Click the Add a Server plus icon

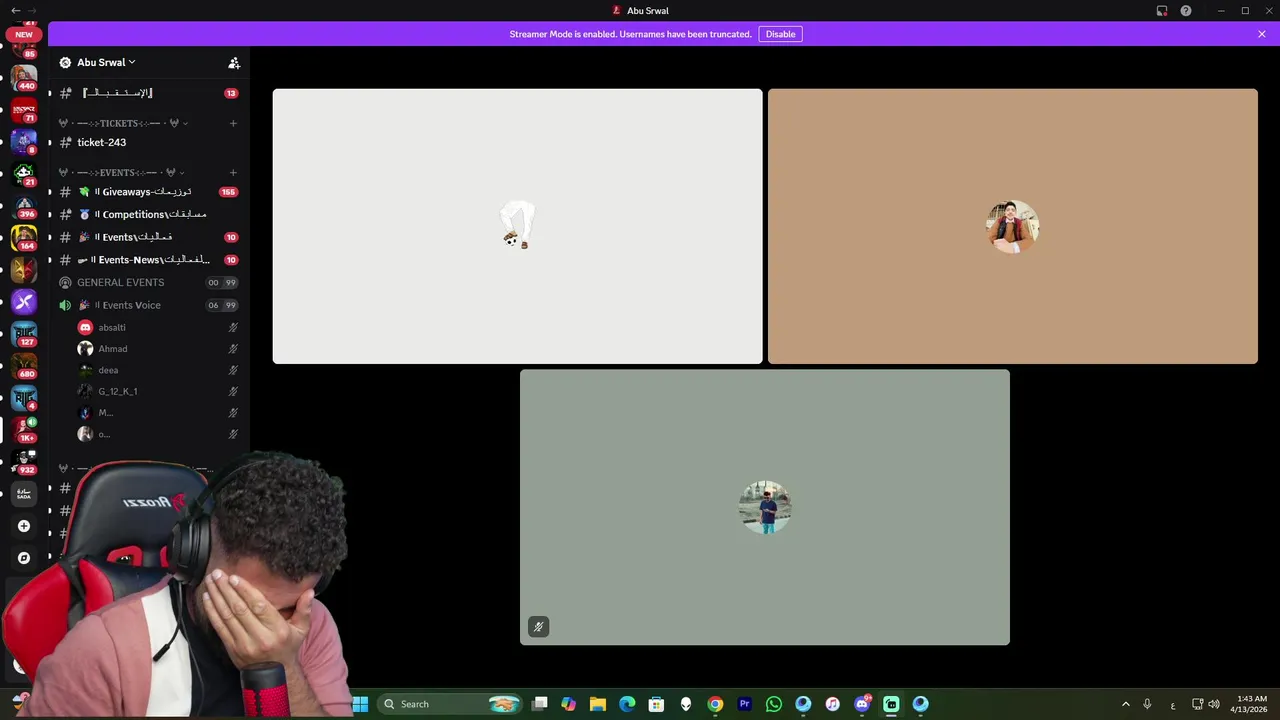coord(24,526)
